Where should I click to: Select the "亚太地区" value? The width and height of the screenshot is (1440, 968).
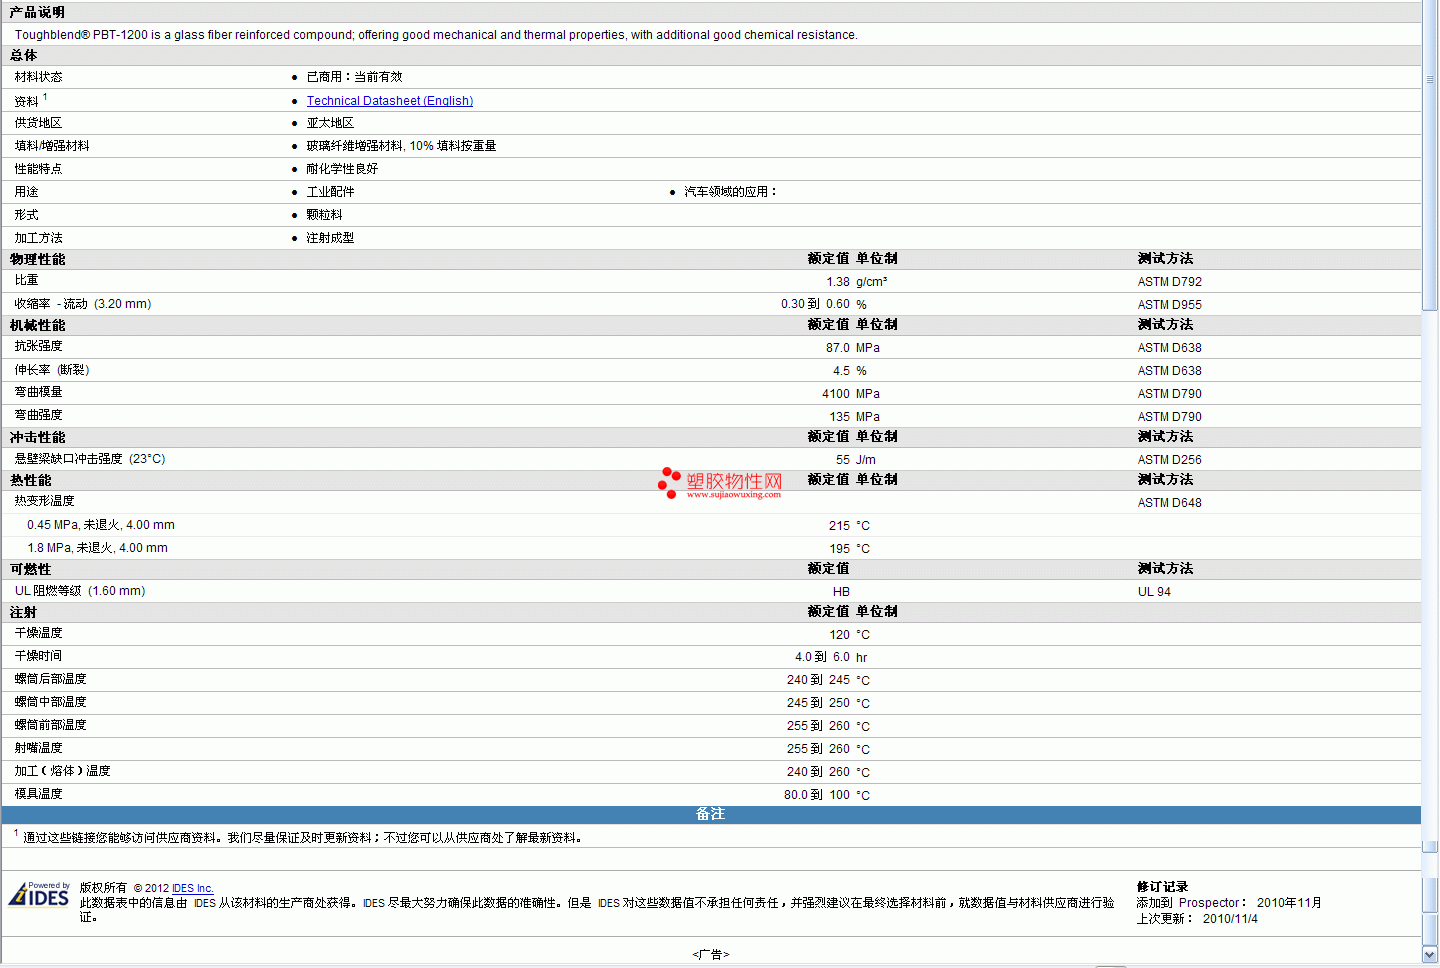[330, 123]
